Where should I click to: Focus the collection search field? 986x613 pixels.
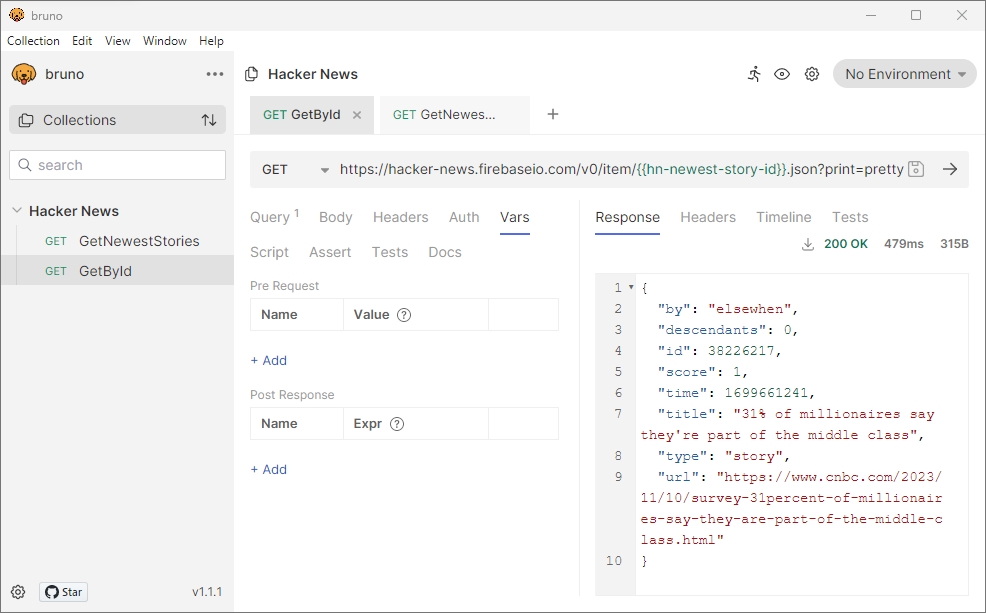[x=118, y=165]
